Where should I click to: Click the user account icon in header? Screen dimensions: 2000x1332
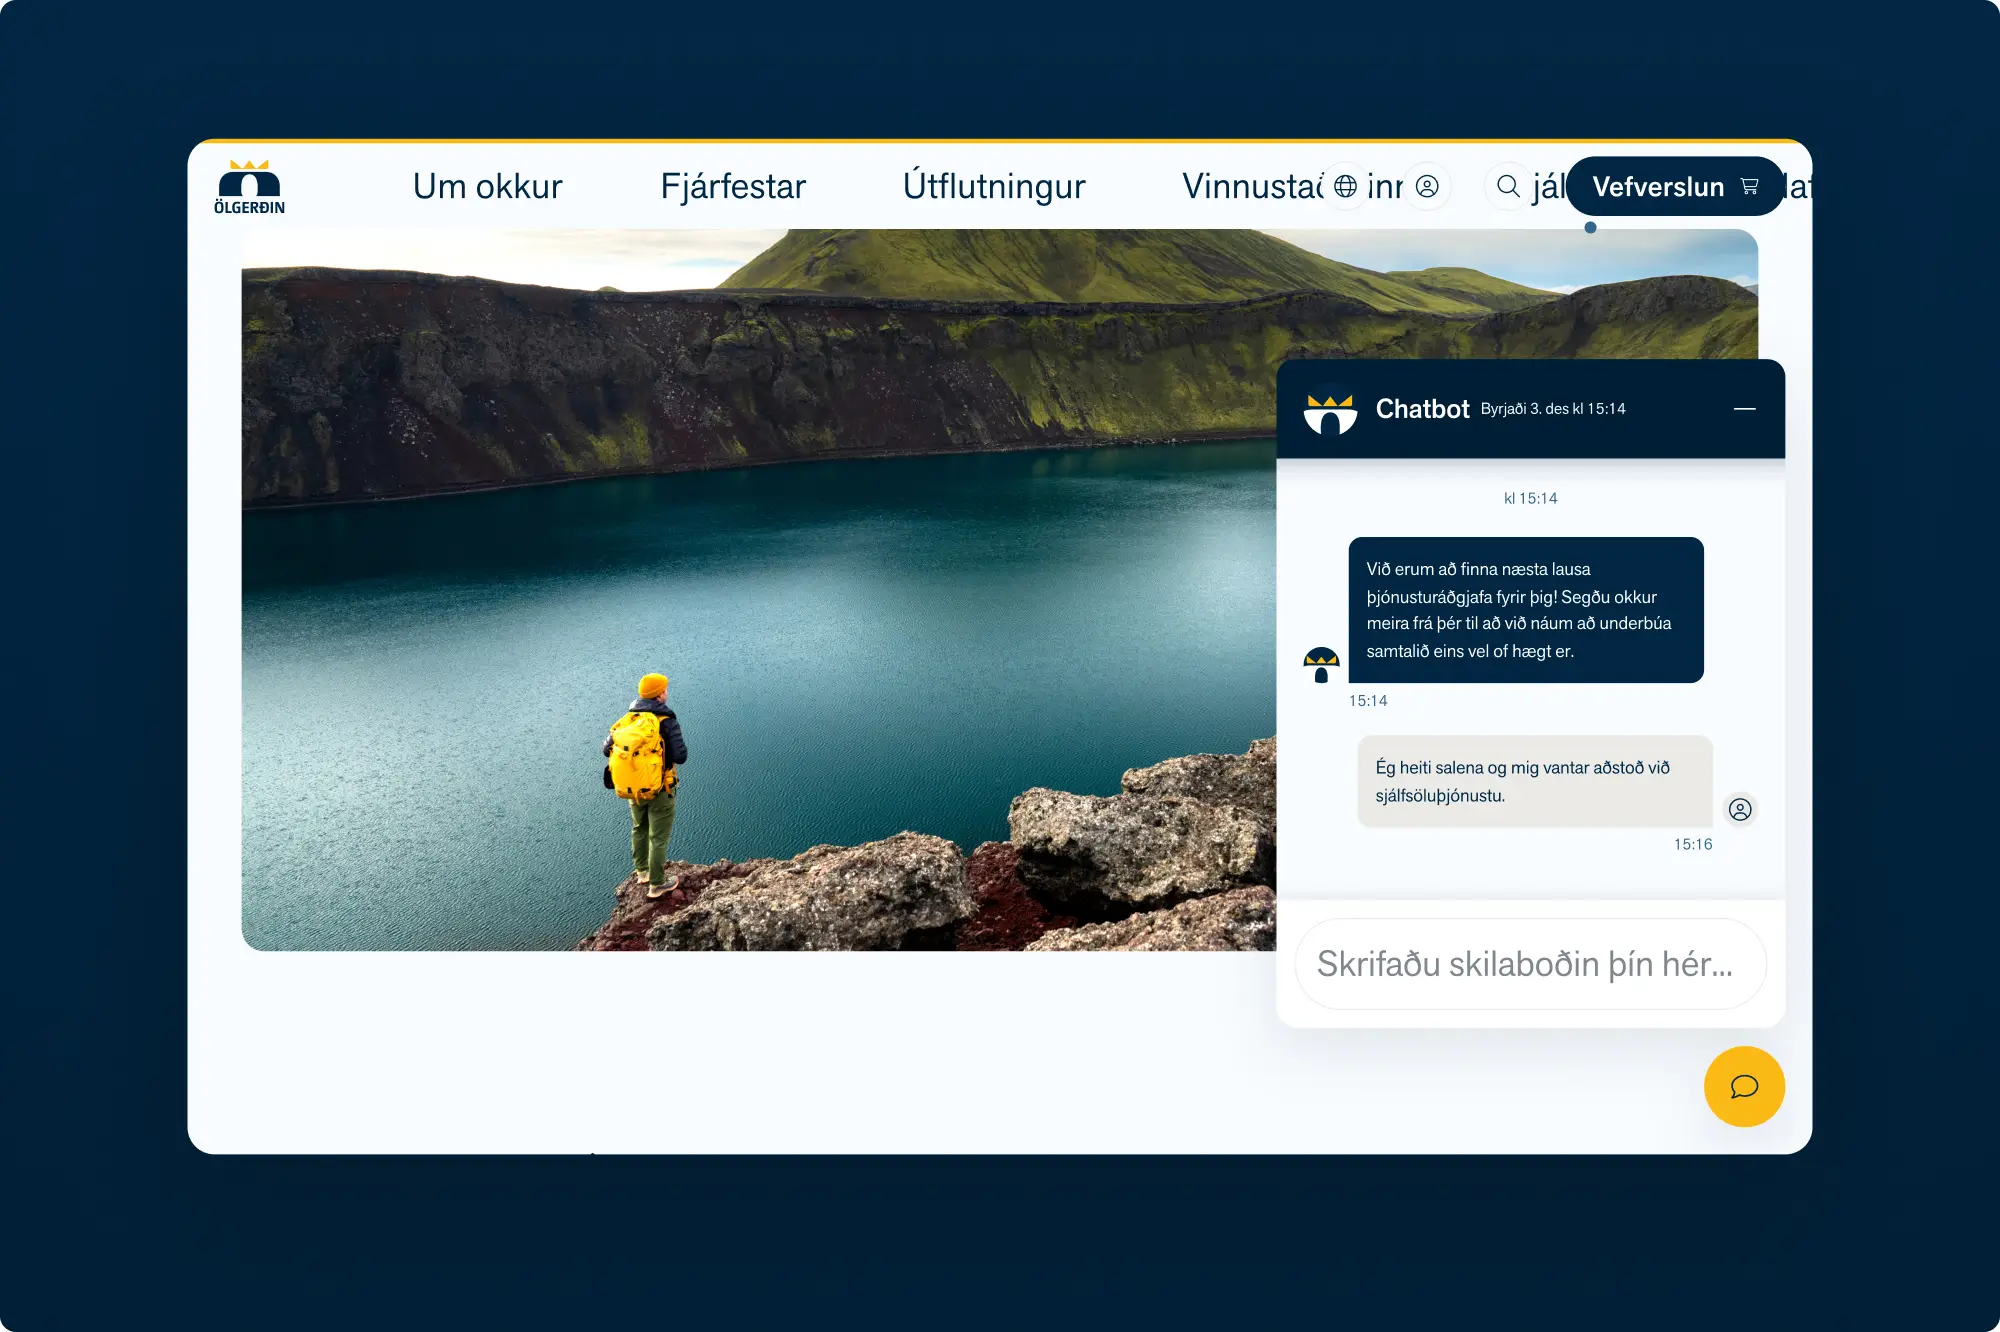1427,186
